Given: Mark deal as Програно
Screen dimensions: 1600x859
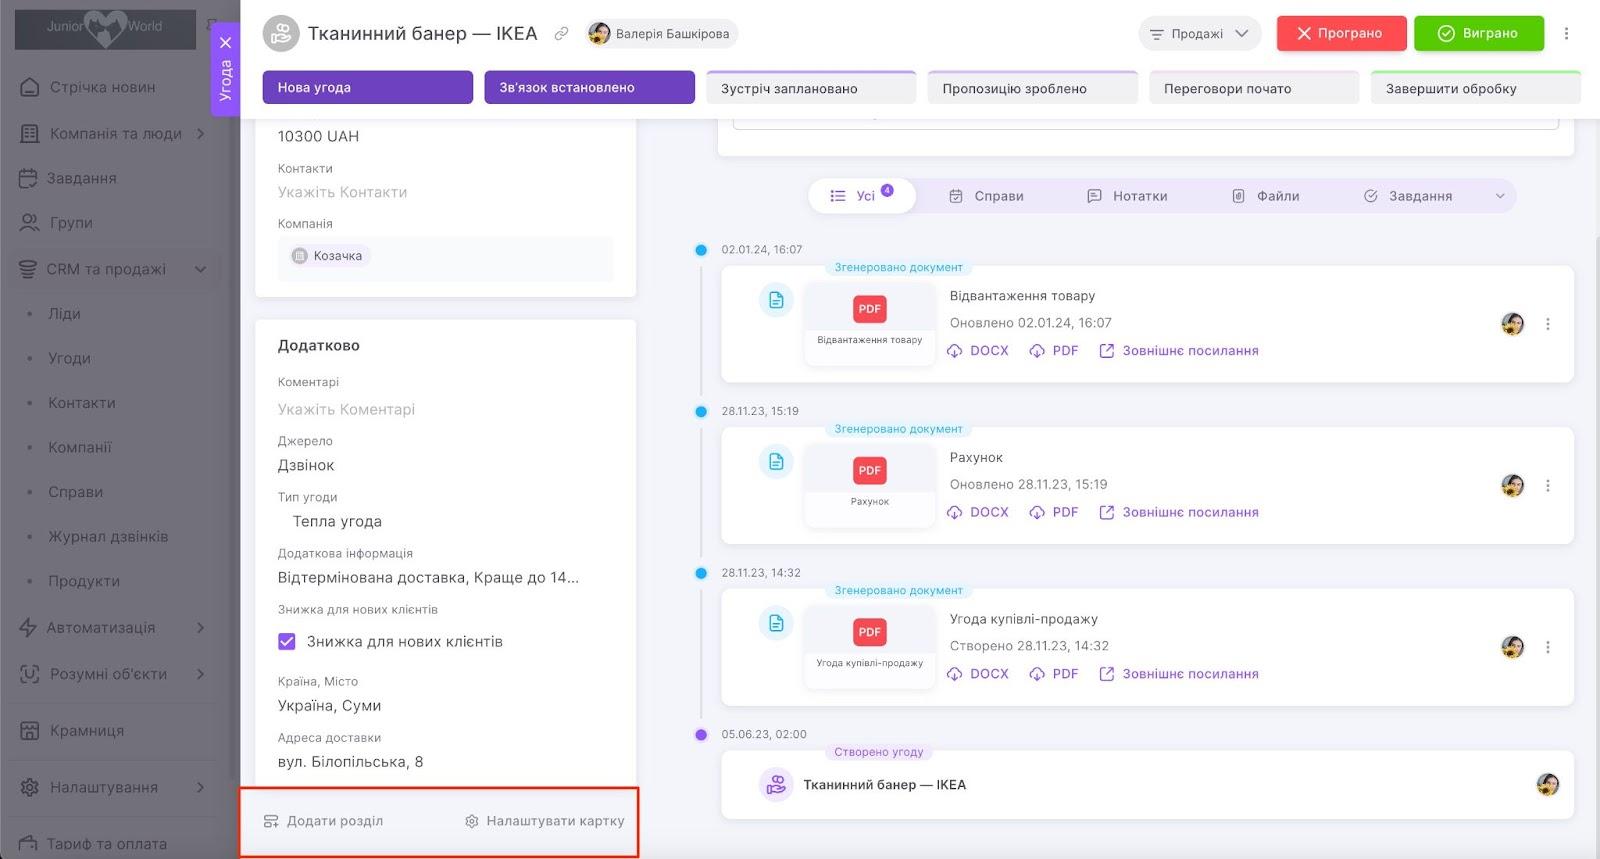Looking at the screenshot, I should coord(1341,33).
